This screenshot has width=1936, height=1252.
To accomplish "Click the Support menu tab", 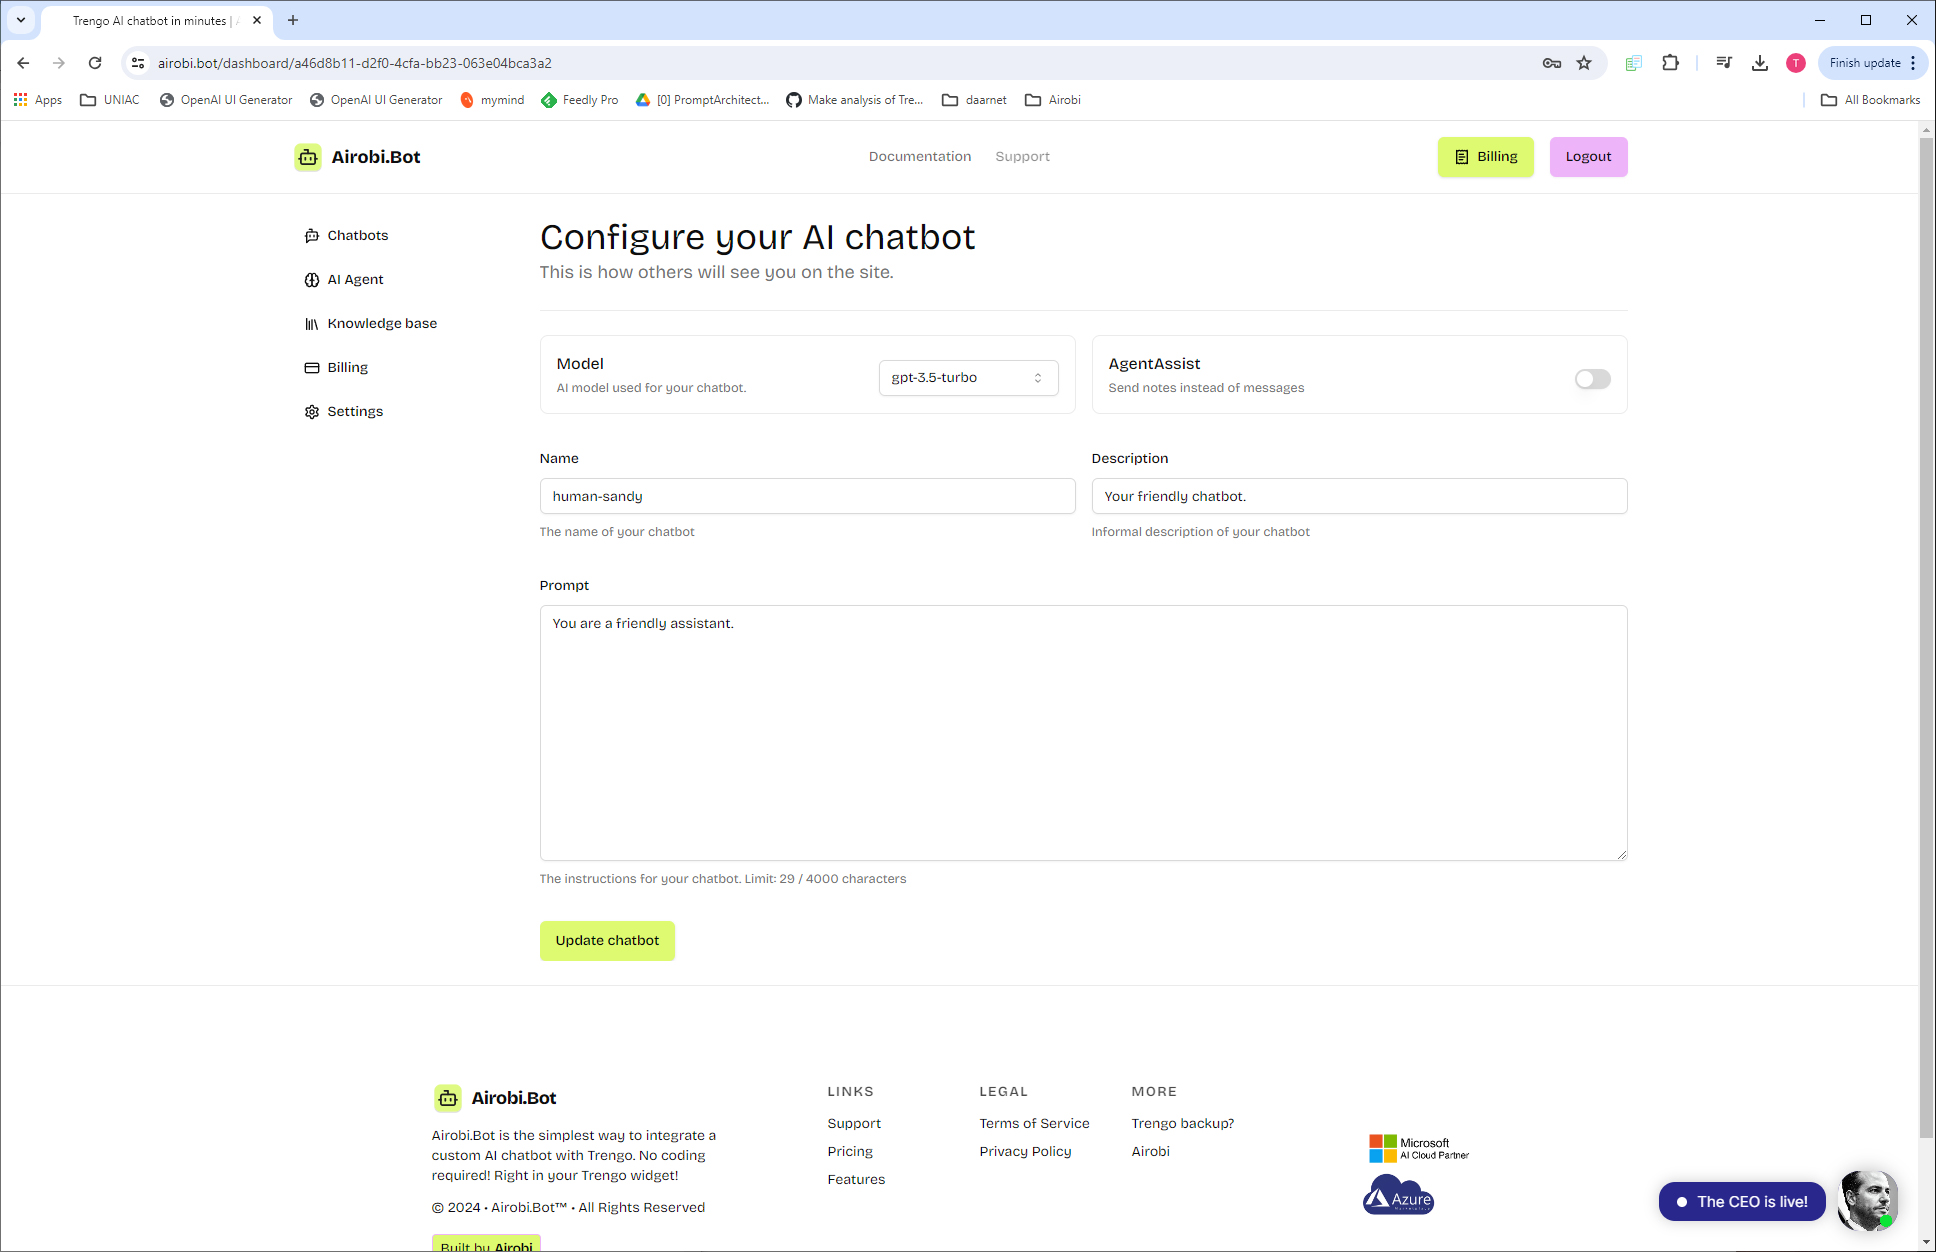I will tap(1022, 157).
